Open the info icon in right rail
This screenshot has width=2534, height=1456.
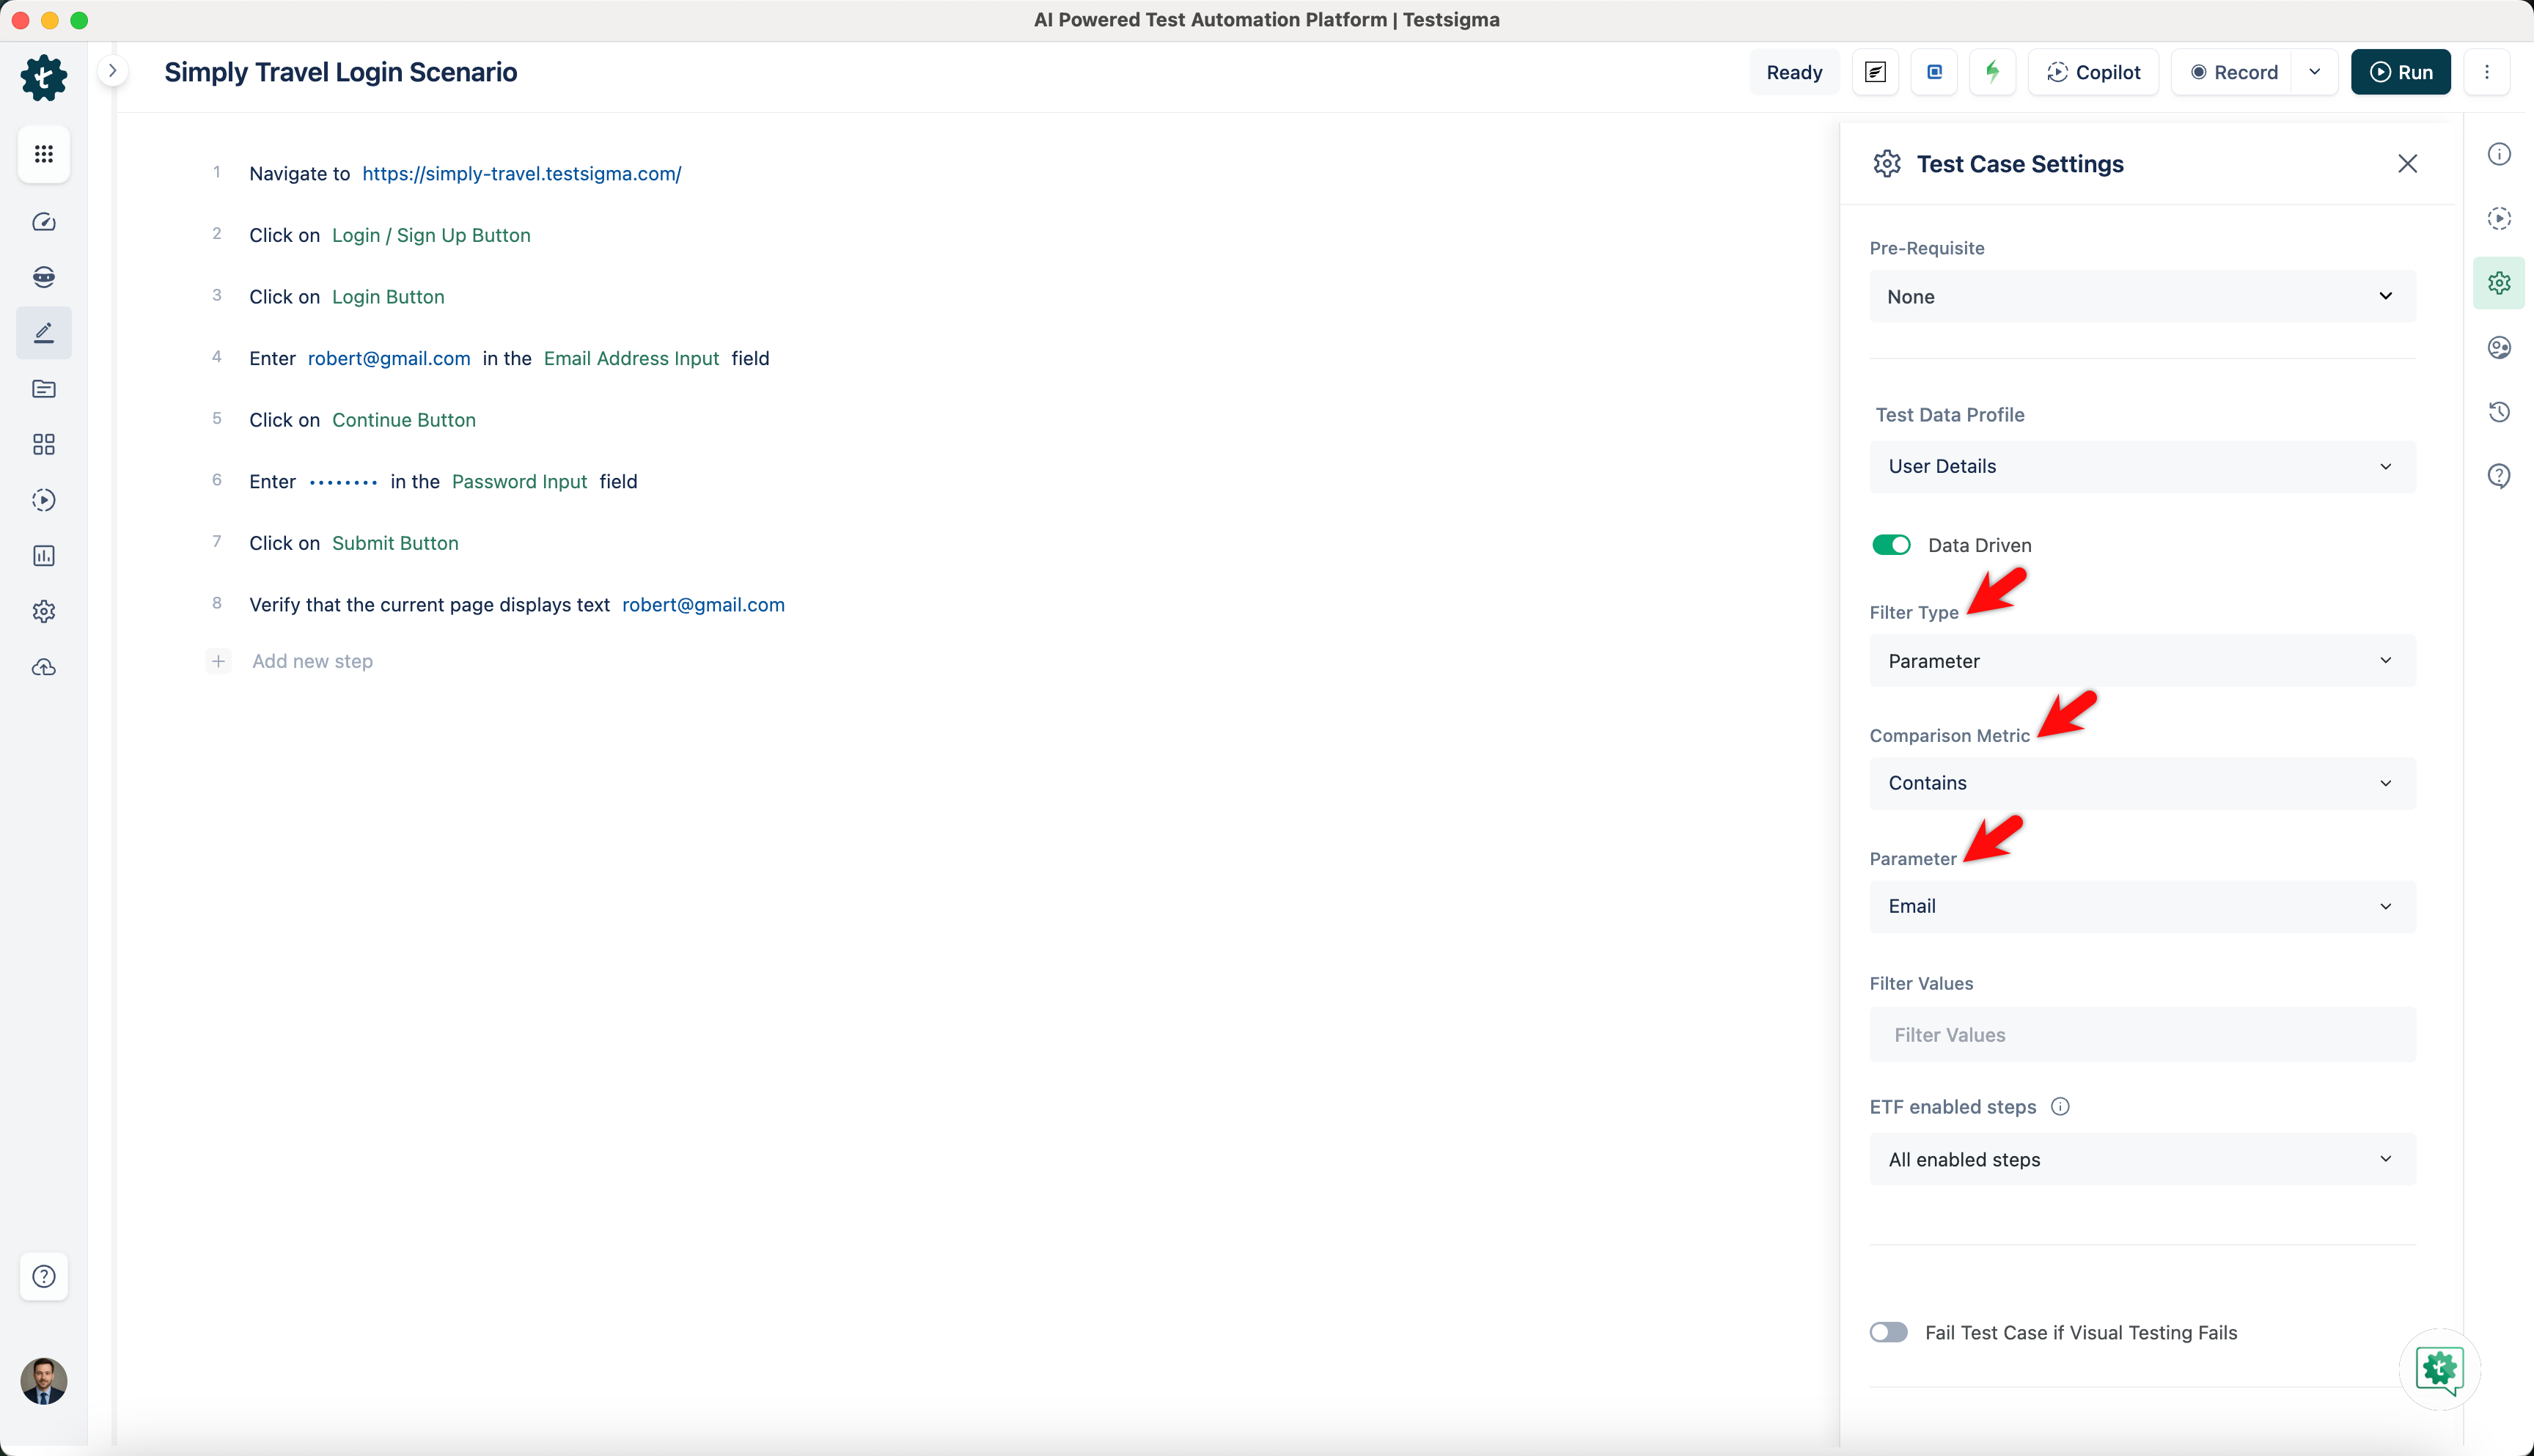2499,154
